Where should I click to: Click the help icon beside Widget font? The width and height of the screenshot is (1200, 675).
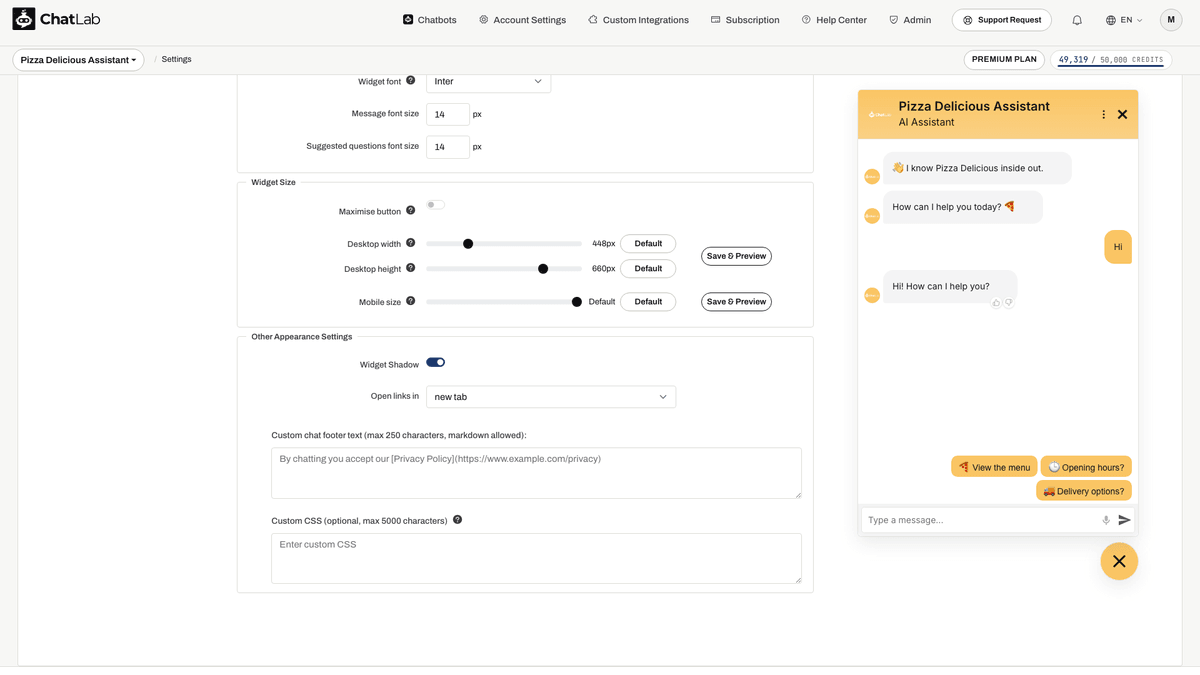(x=410, y=80)
